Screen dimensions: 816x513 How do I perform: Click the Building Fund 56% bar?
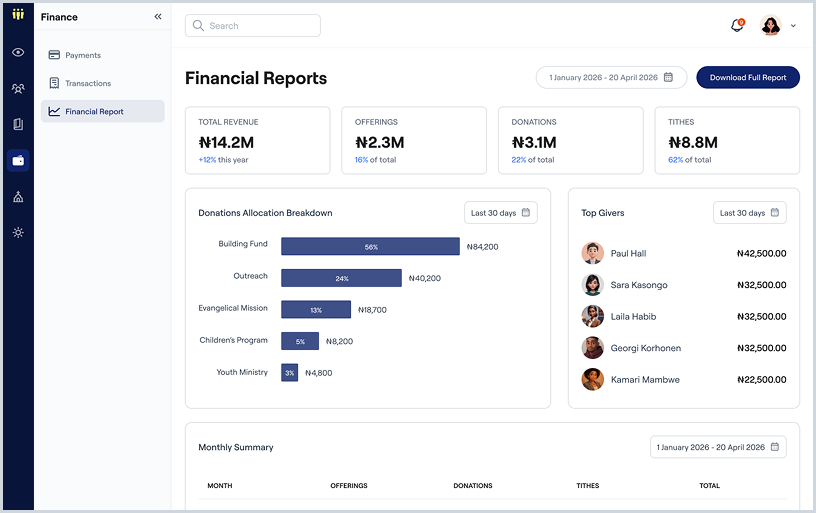click(x=371, y=247)
